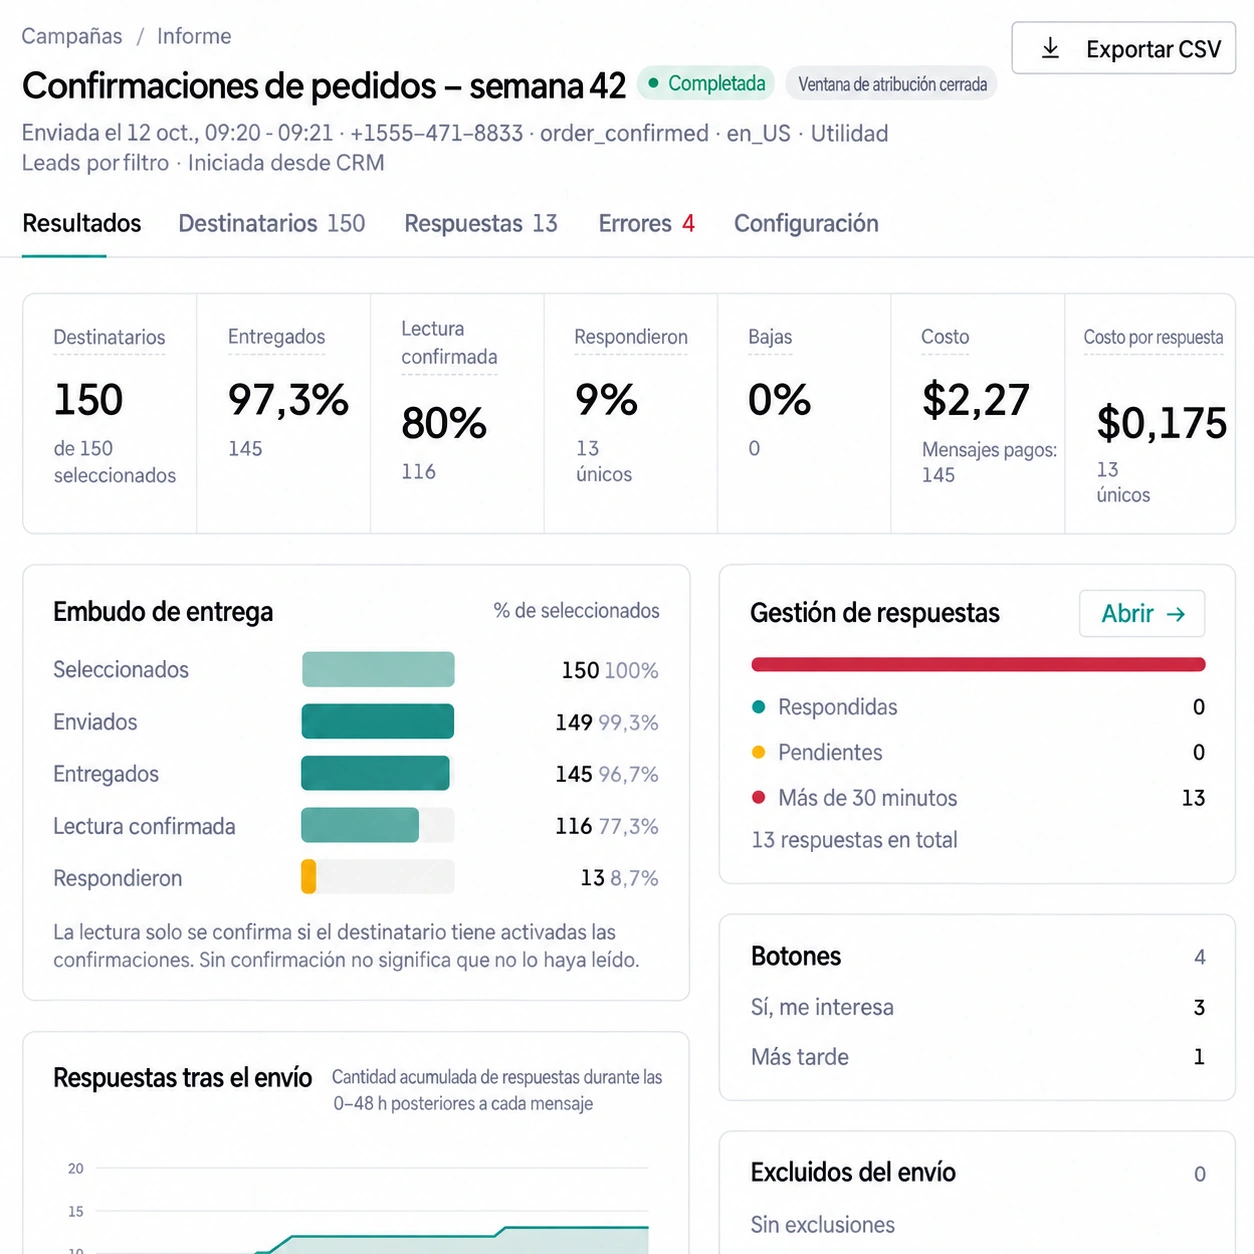
Task: Click the Completada status badge
Action: point(707,83)
